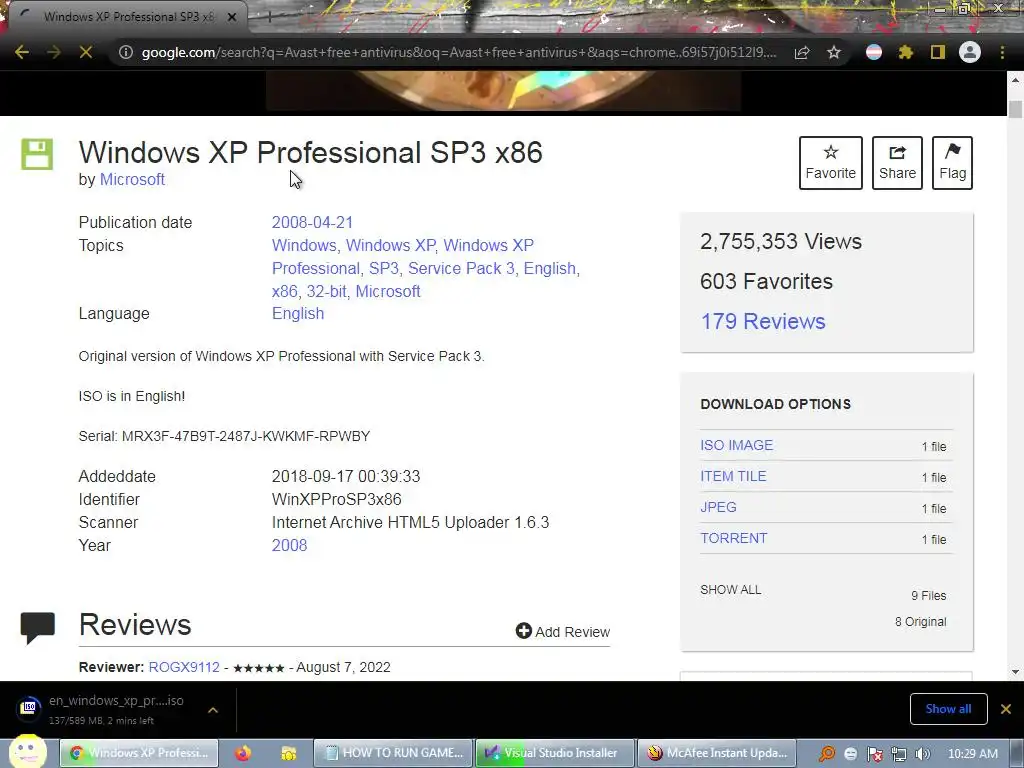Open the Windows XP topic link

click(391, 246)
